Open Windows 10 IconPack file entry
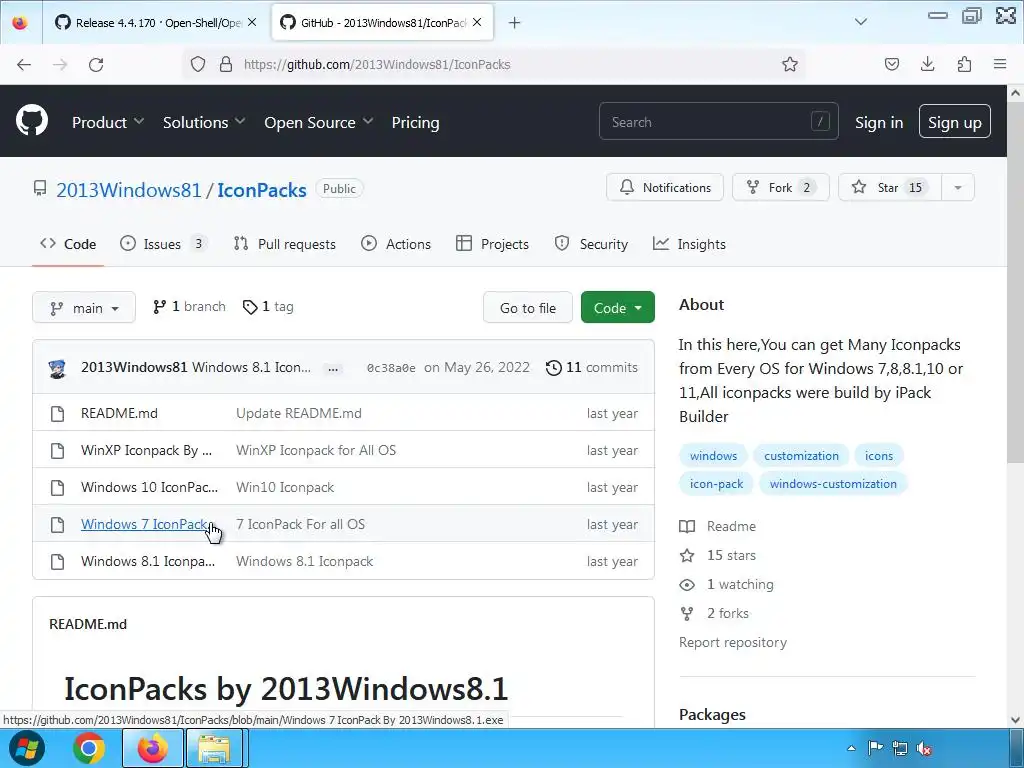Viewport: 1024px width, 768px height. tap(150, 487)
